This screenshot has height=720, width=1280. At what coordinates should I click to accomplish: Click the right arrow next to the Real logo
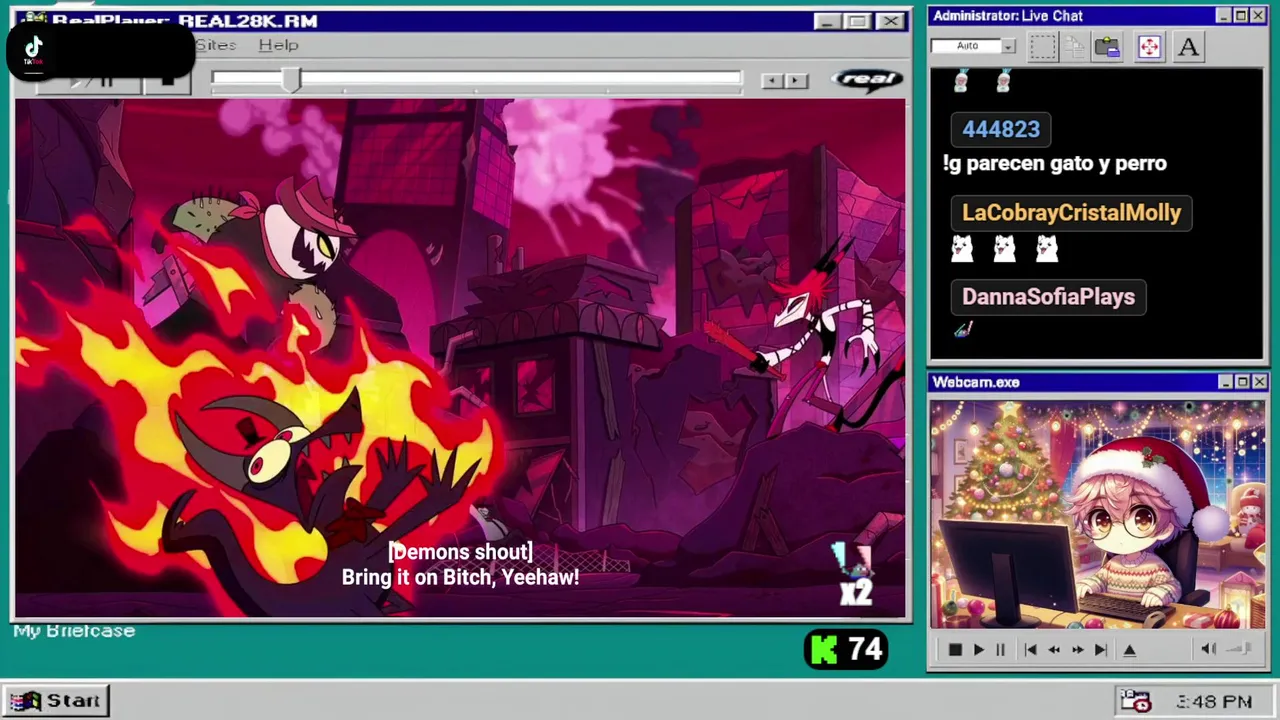coord(796,80)
